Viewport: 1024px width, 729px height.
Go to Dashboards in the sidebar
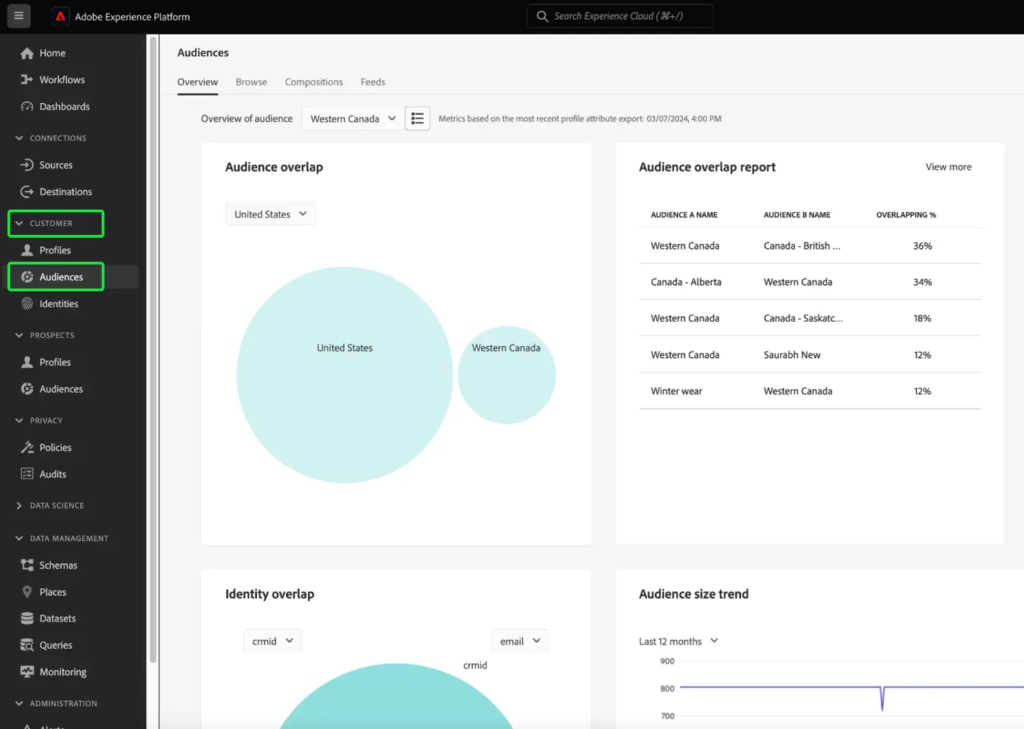[64, 107]
